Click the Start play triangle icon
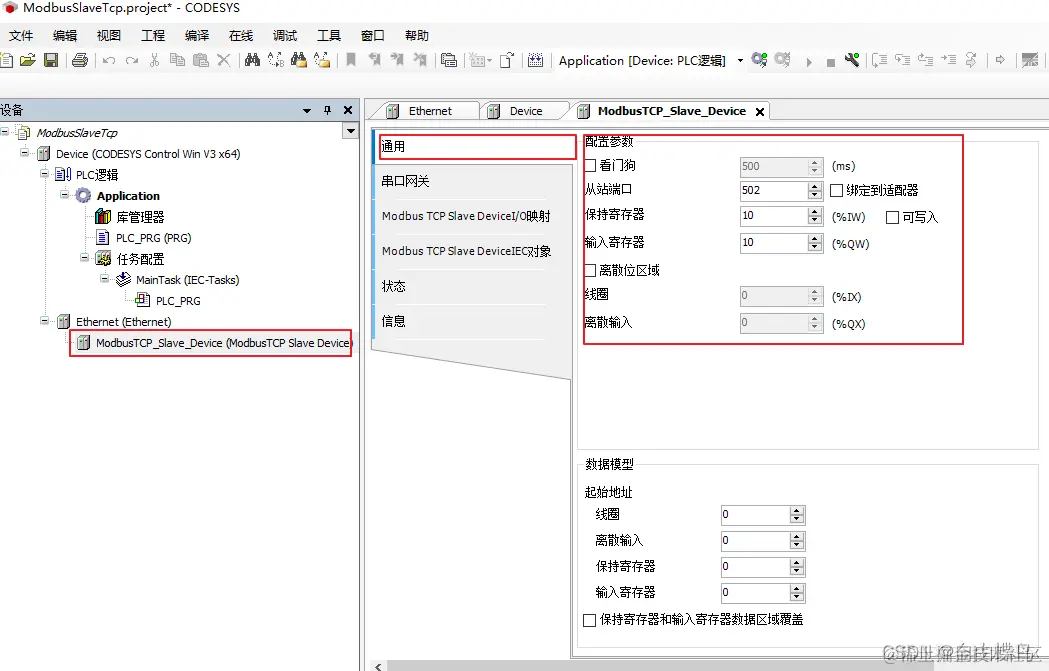 click(809, 62)
